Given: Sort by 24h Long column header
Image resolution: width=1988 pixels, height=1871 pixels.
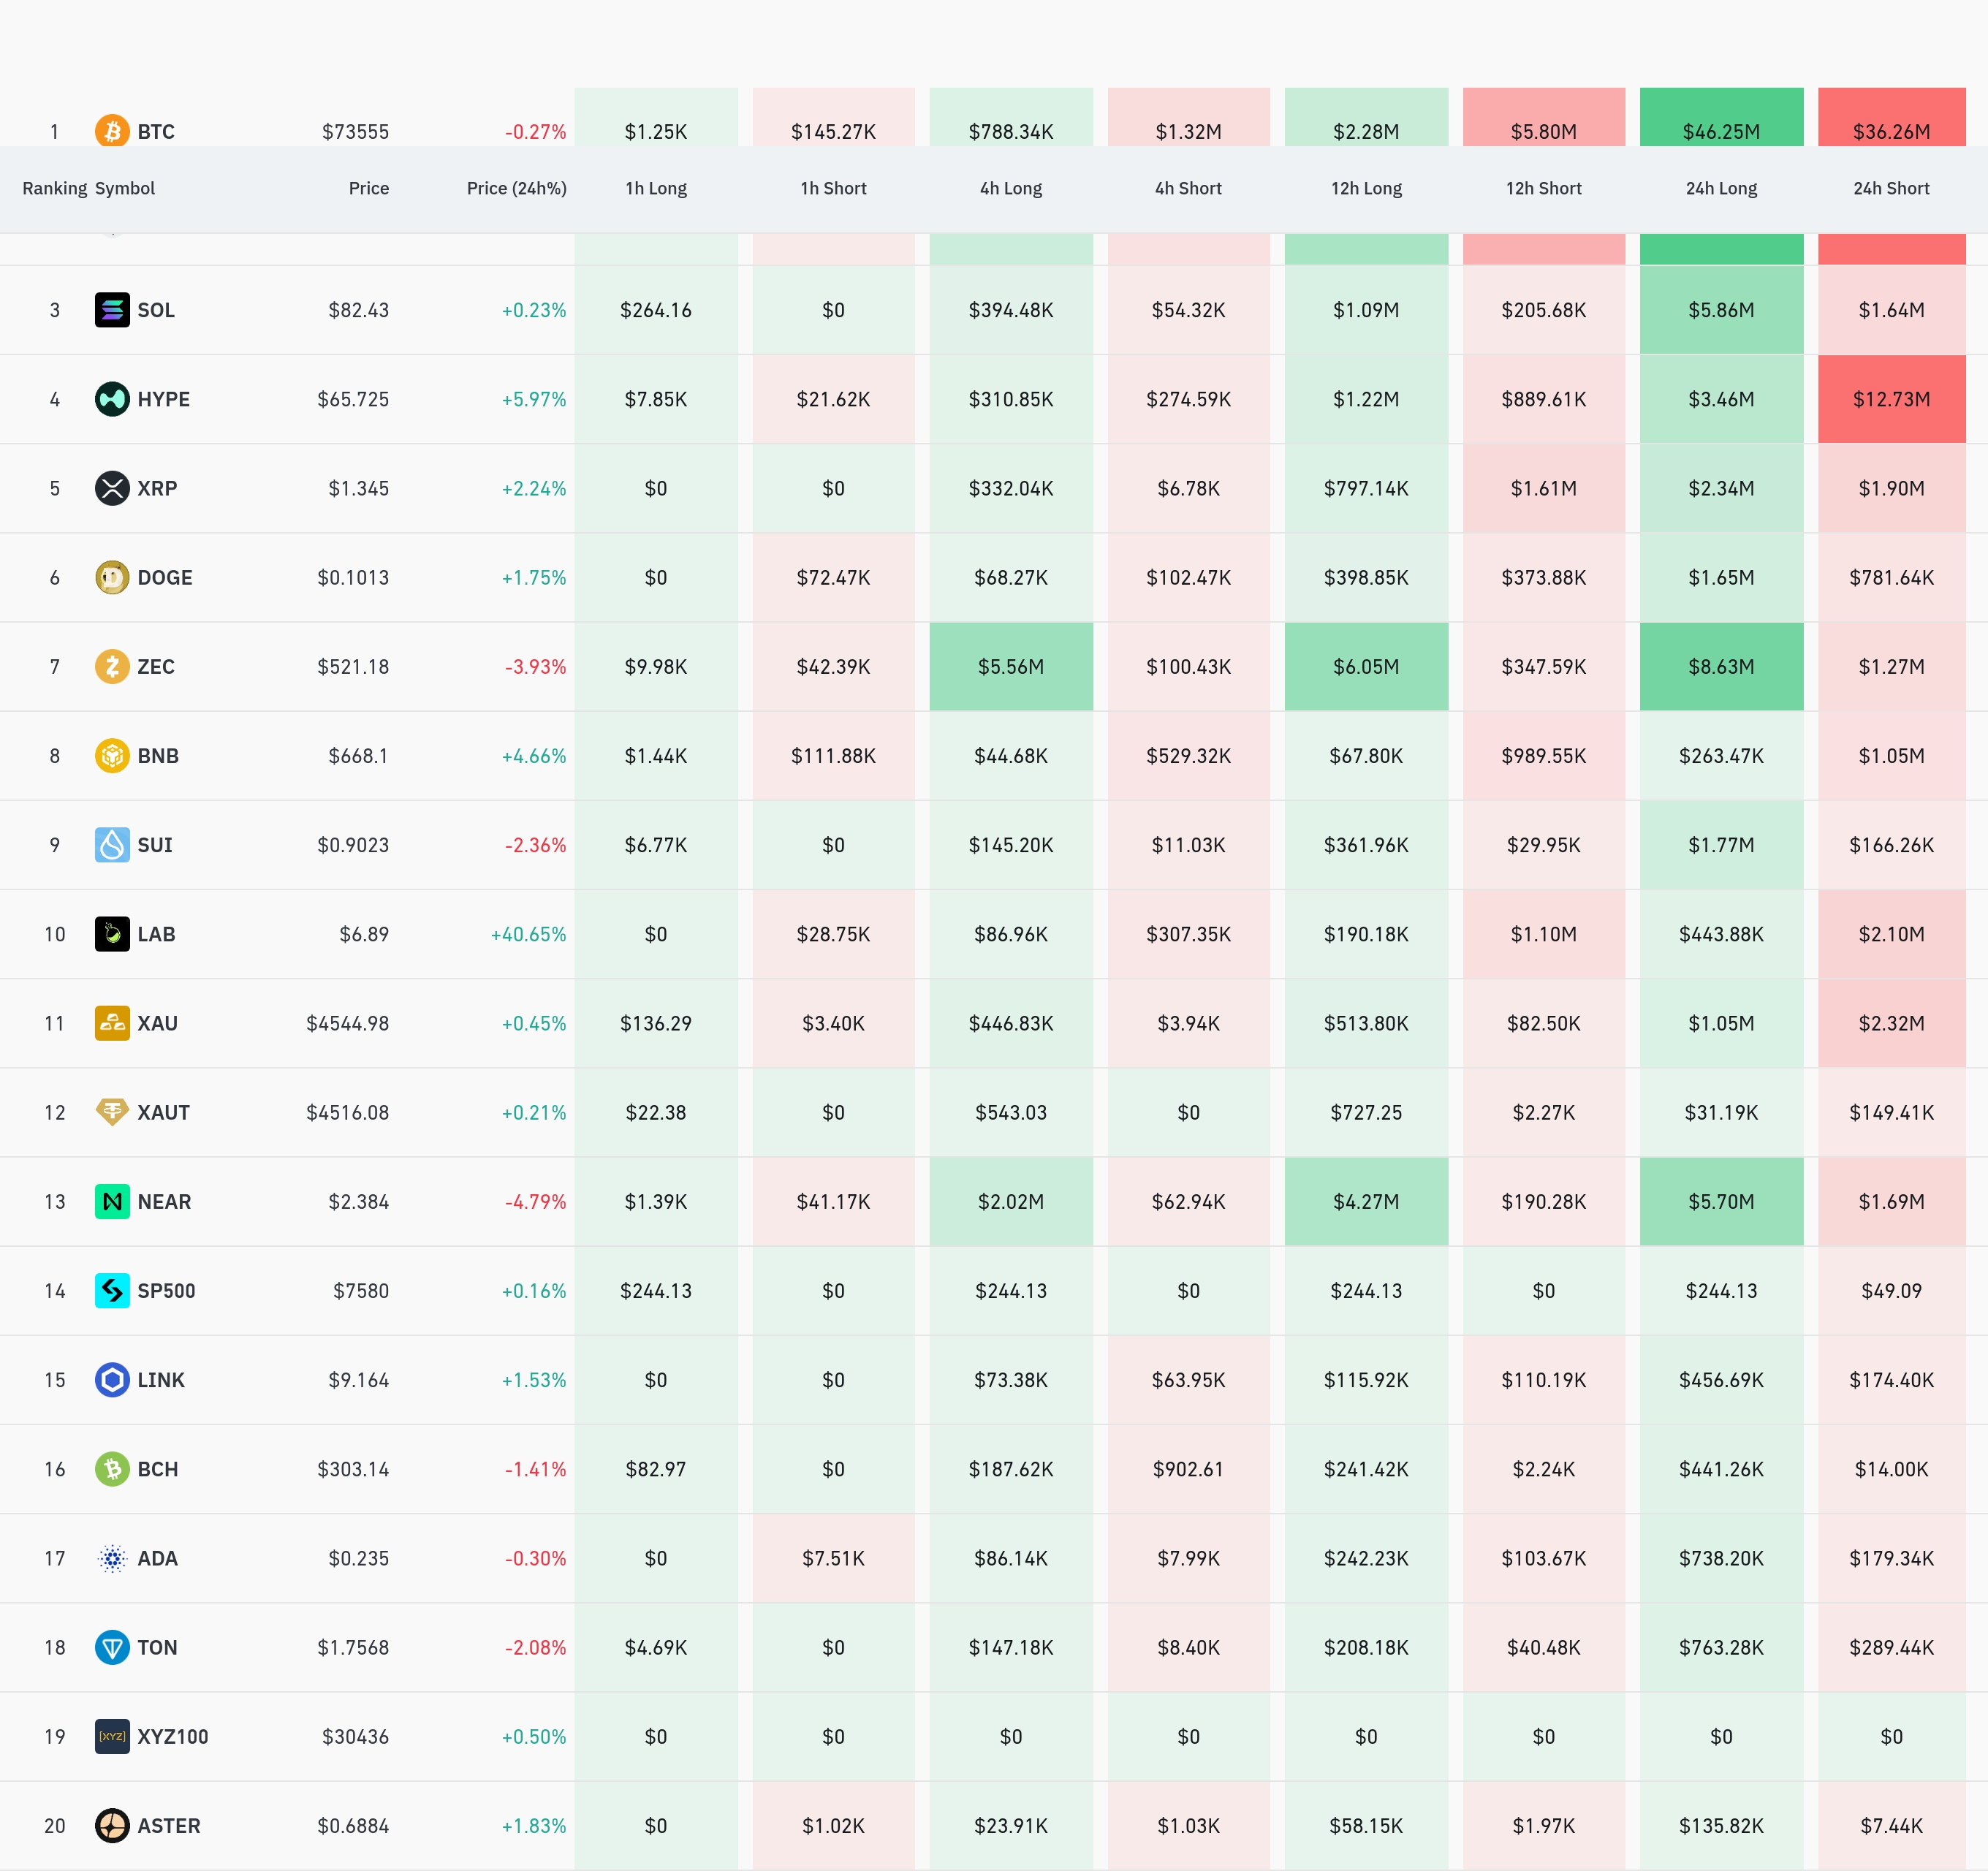Looking at the screenshot, I should coord(1721,188).
